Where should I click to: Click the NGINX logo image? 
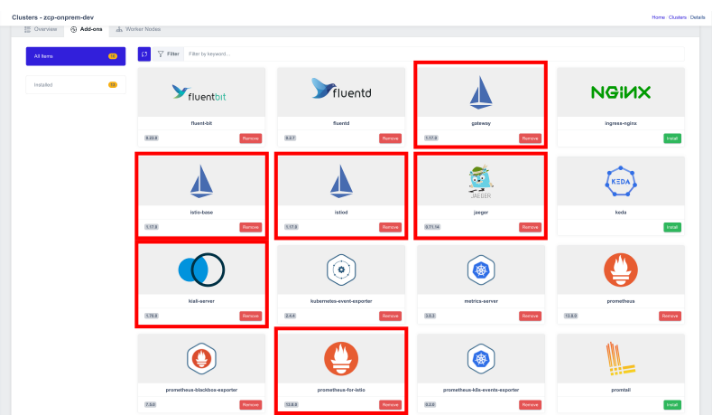click(x=621, y=92)
